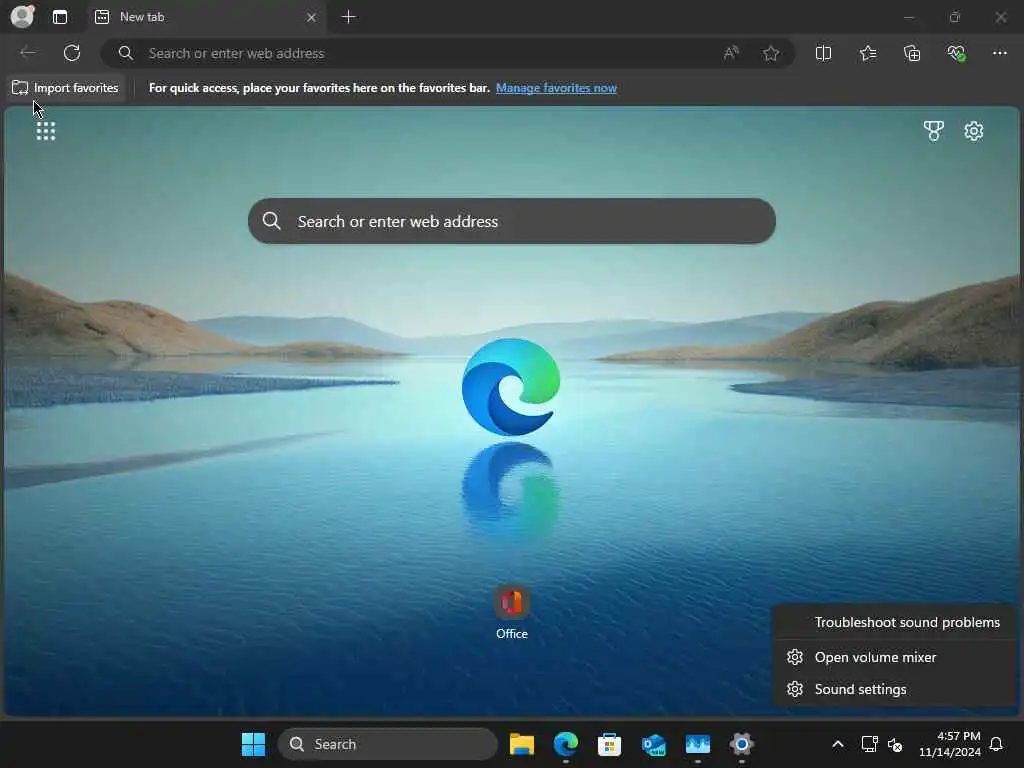Image resolution: width=1024 pixels, height=768 pixels.
Task: Click Import favorites button
Action: pos(65,88)
